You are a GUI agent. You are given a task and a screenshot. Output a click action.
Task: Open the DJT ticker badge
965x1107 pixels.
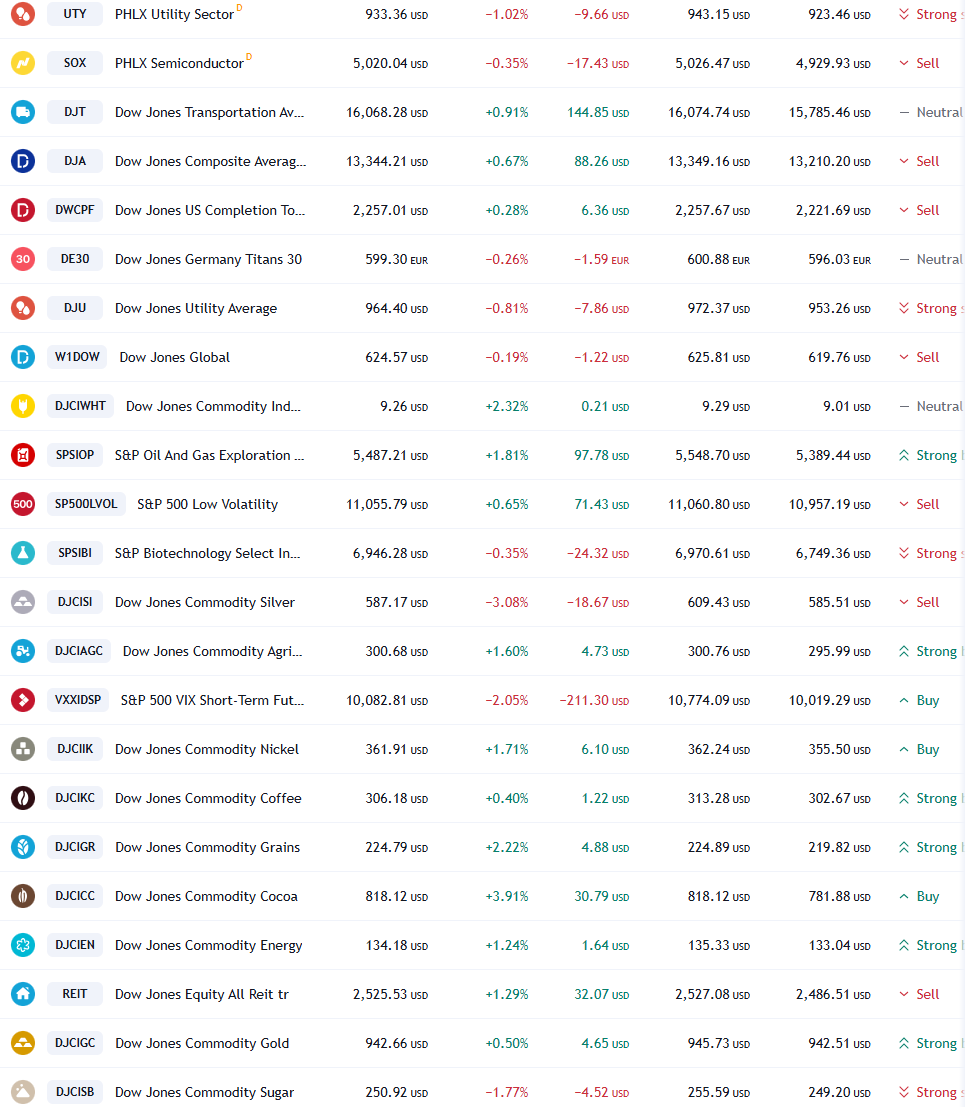point(75,112)
